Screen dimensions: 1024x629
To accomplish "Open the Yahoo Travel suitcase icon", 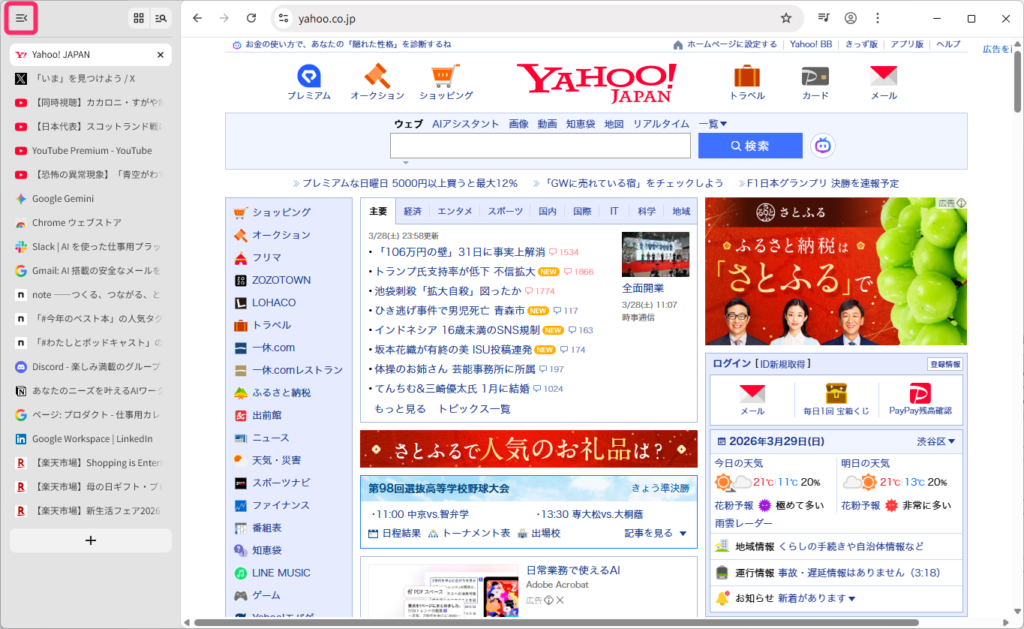I will [x=747, y=77].
